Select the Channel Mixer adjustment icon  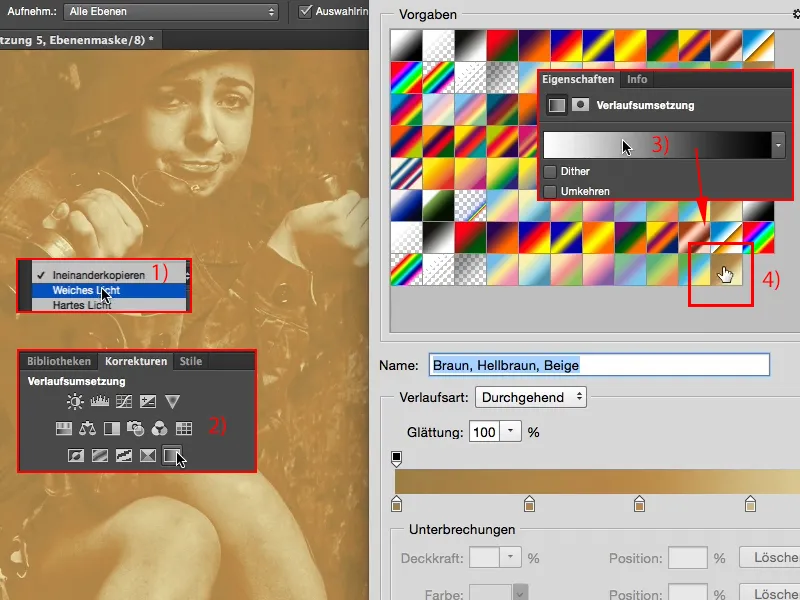tap(161, 428)
